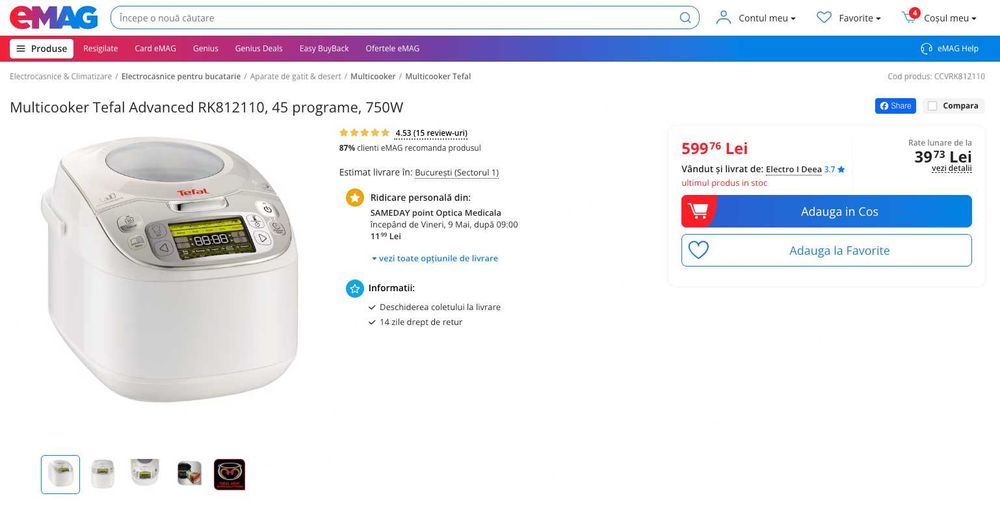The image size is (1000, 507).
Task: Click the search magnifier icon
Action: point(685,18)
